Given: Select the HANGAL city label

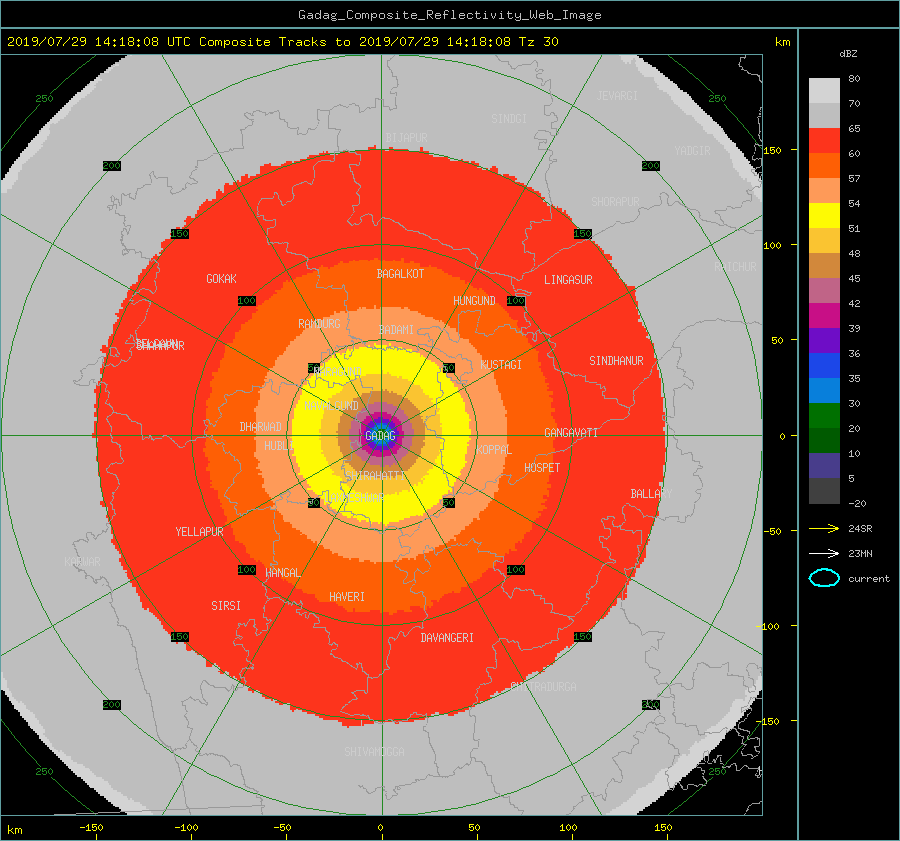Looking at the screenshot, I should pyautogui.click(x=282, y=573).
